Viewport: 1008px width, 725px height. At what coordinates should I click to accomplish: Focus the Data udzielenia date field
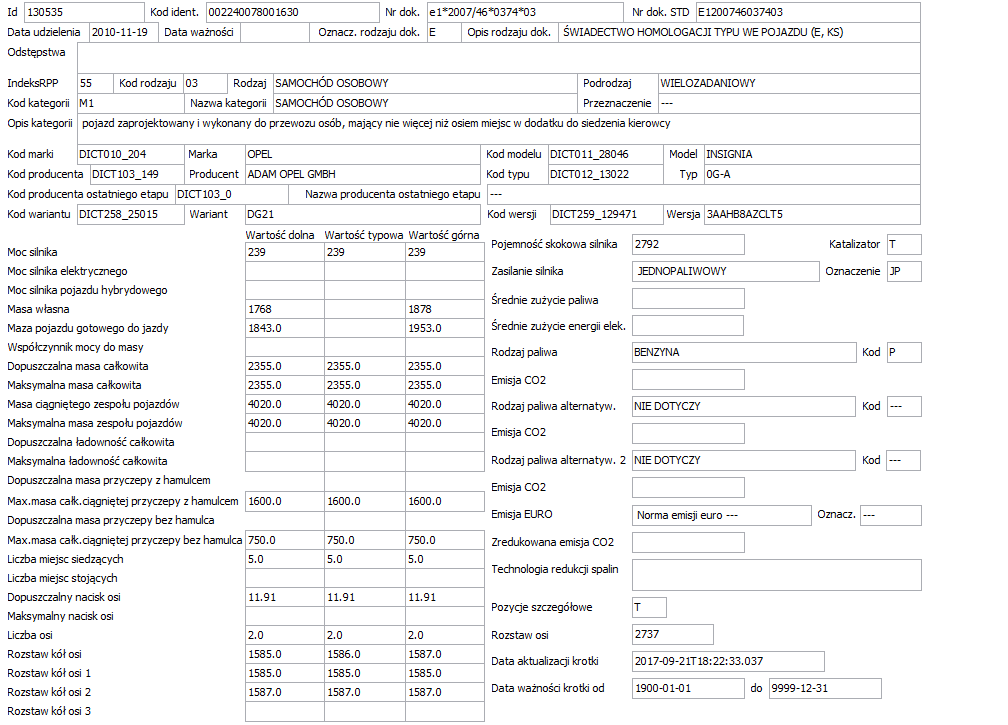[x=123, y=32]
